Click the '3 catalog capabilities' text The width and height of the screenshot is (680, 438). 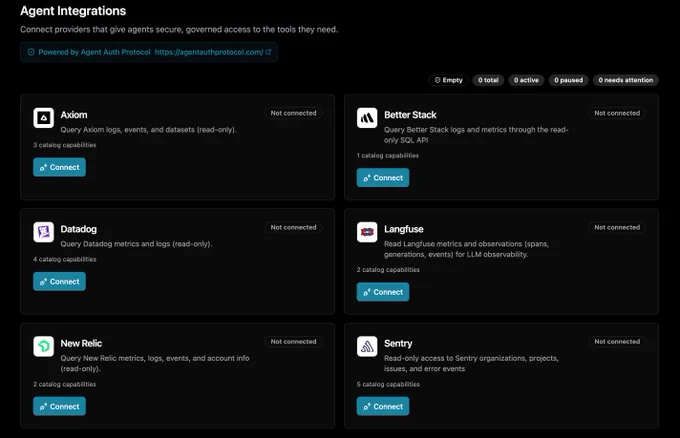[65, 145]
